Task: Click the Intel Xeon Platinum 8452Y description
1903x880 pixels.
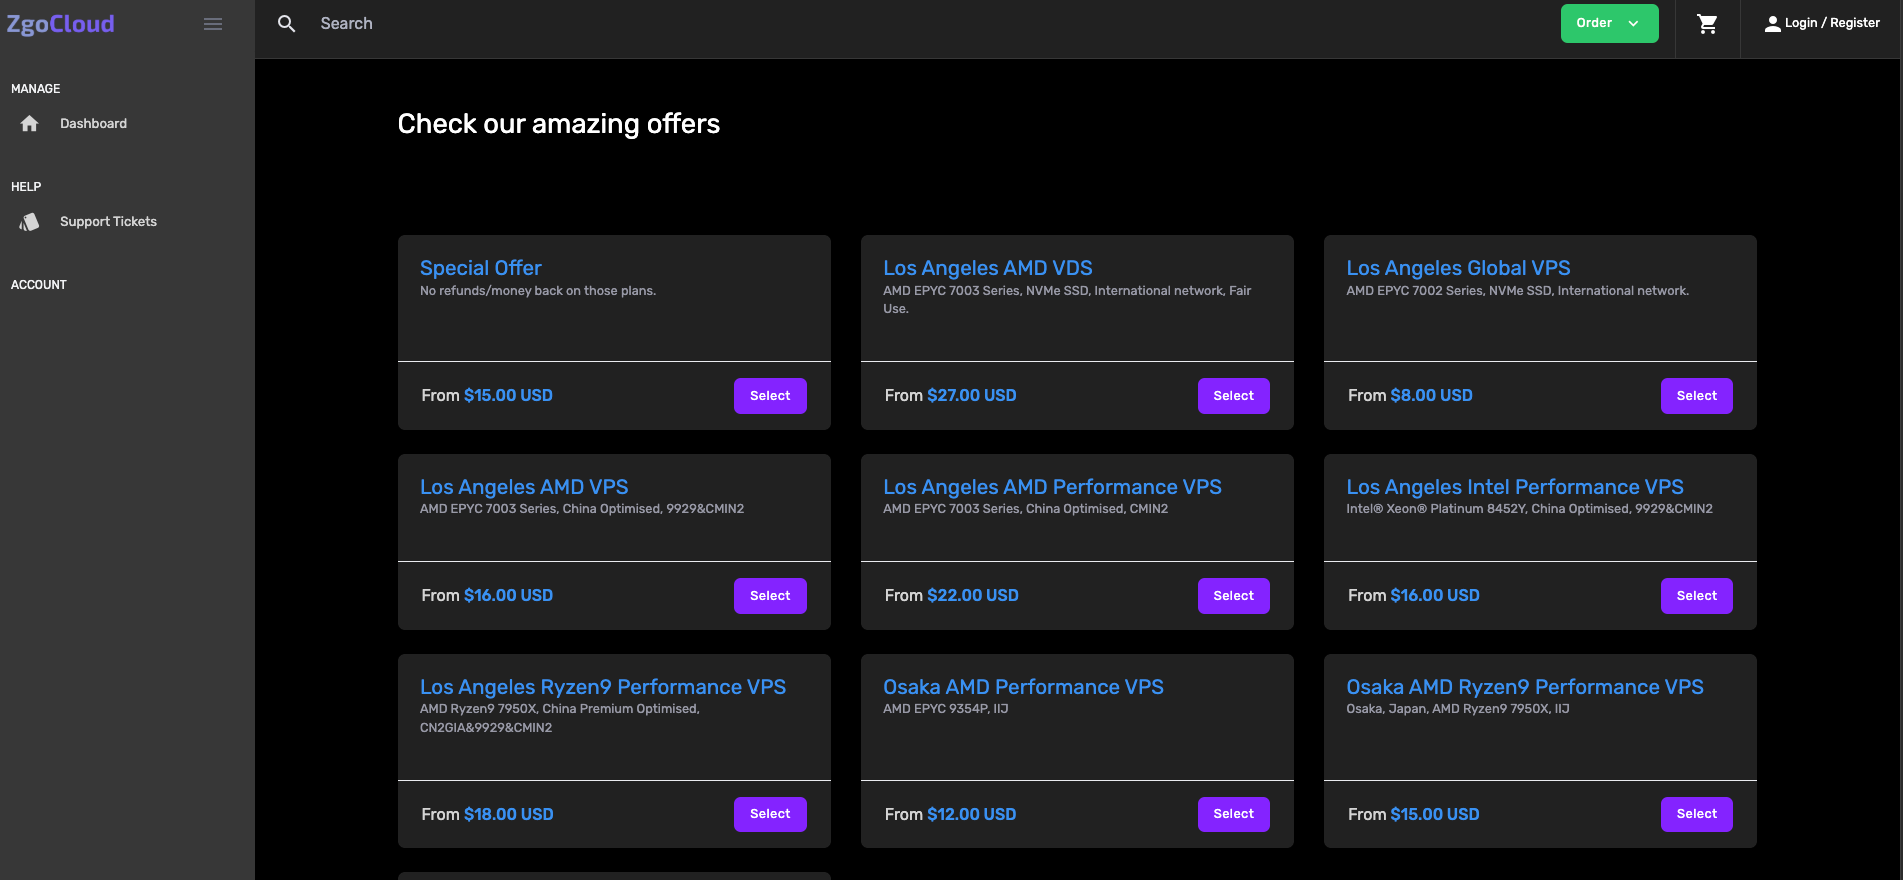Action: [1529, 509]
